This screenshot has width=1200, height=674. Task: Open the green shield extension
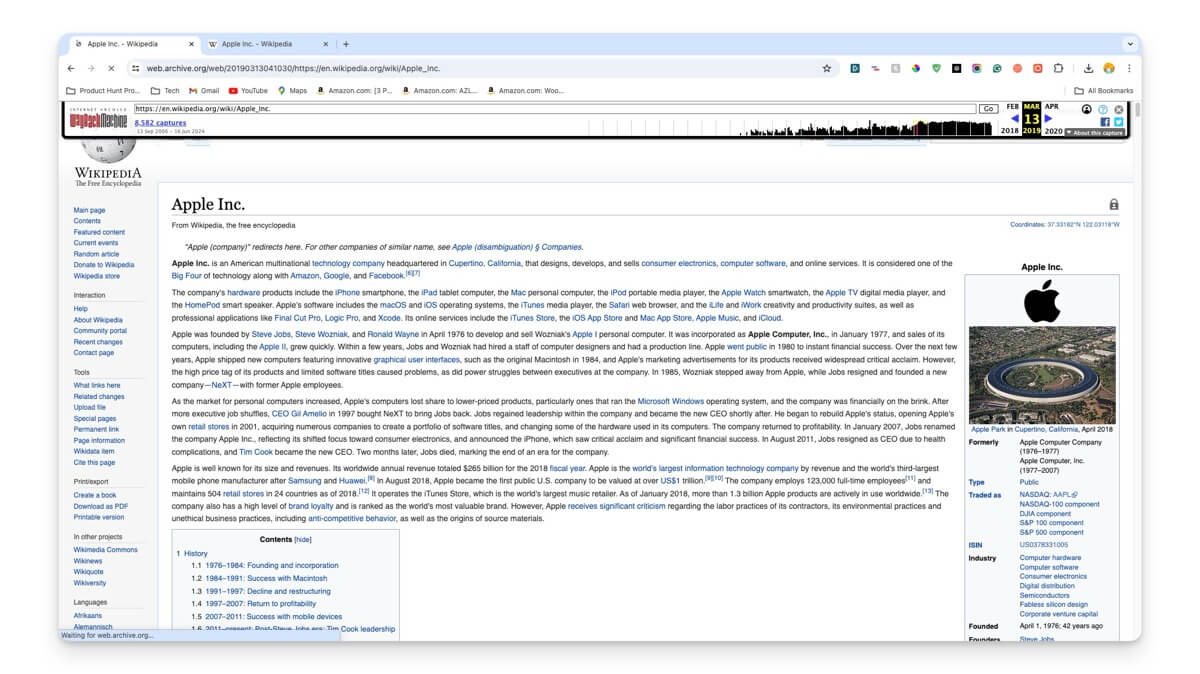pos(936,68)
